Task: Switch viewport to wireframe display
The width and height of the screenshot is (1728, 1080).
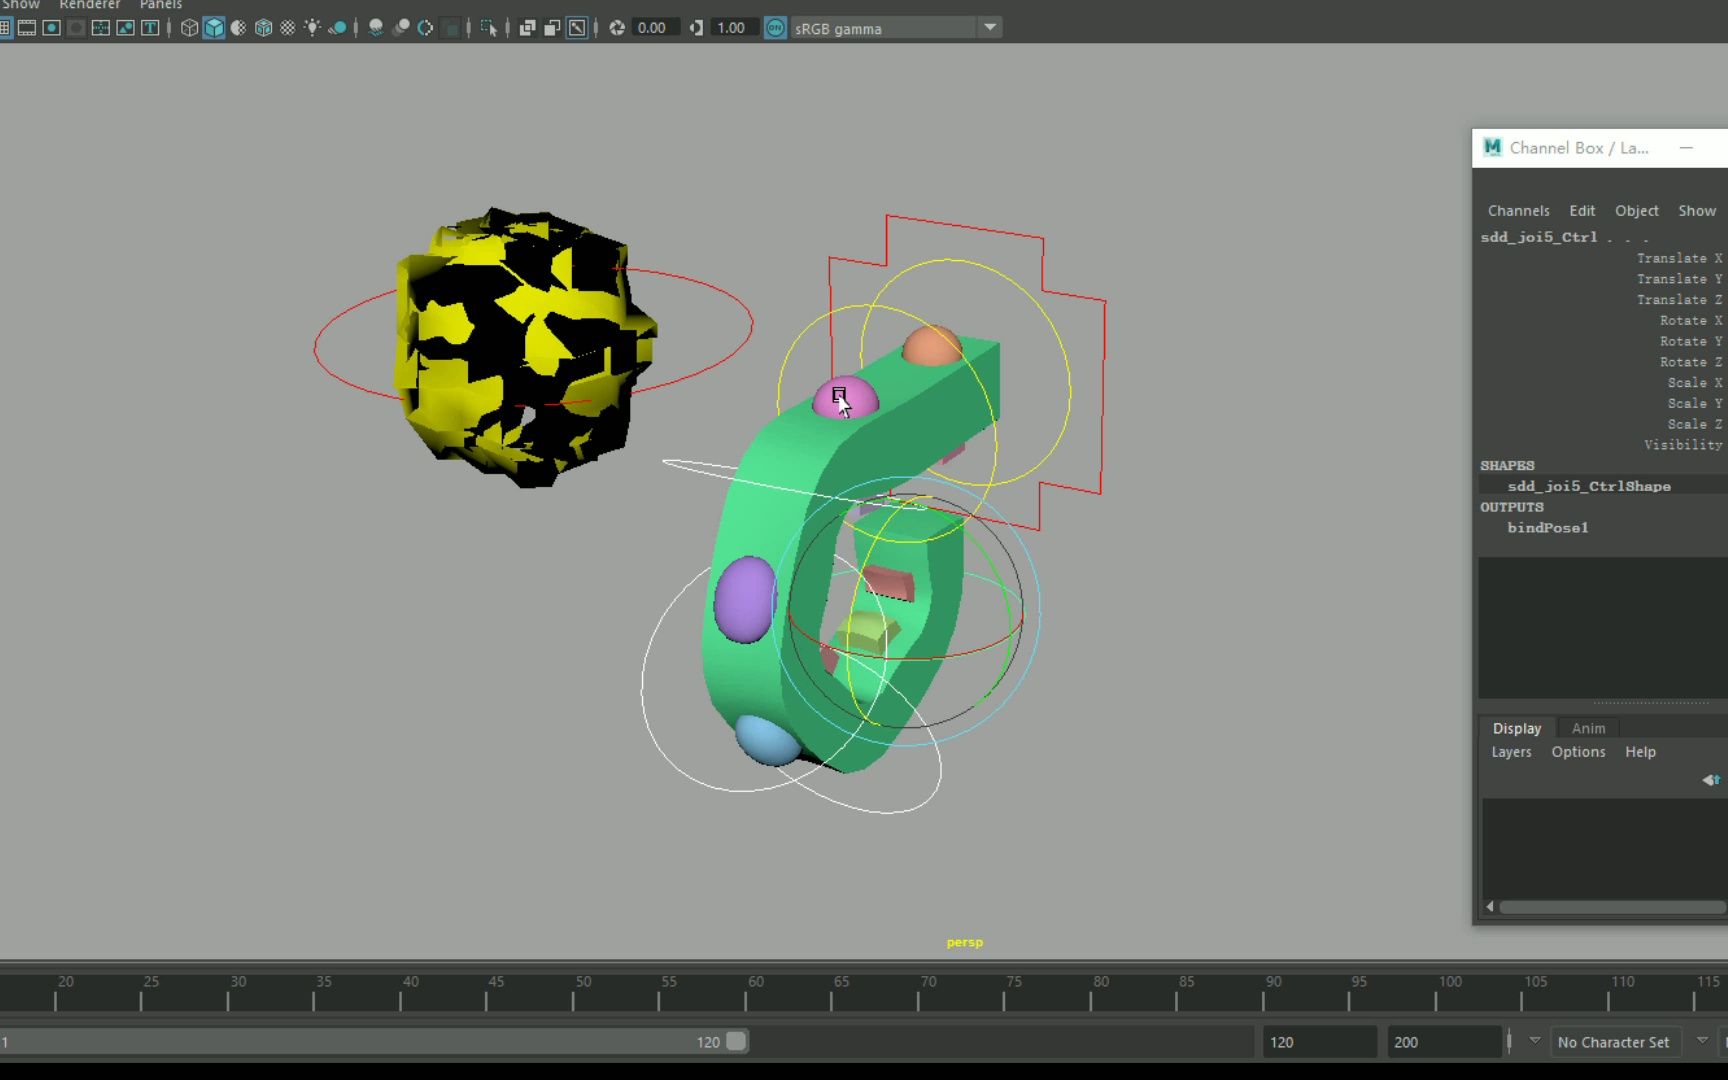Action: click(x=189, y=28)
